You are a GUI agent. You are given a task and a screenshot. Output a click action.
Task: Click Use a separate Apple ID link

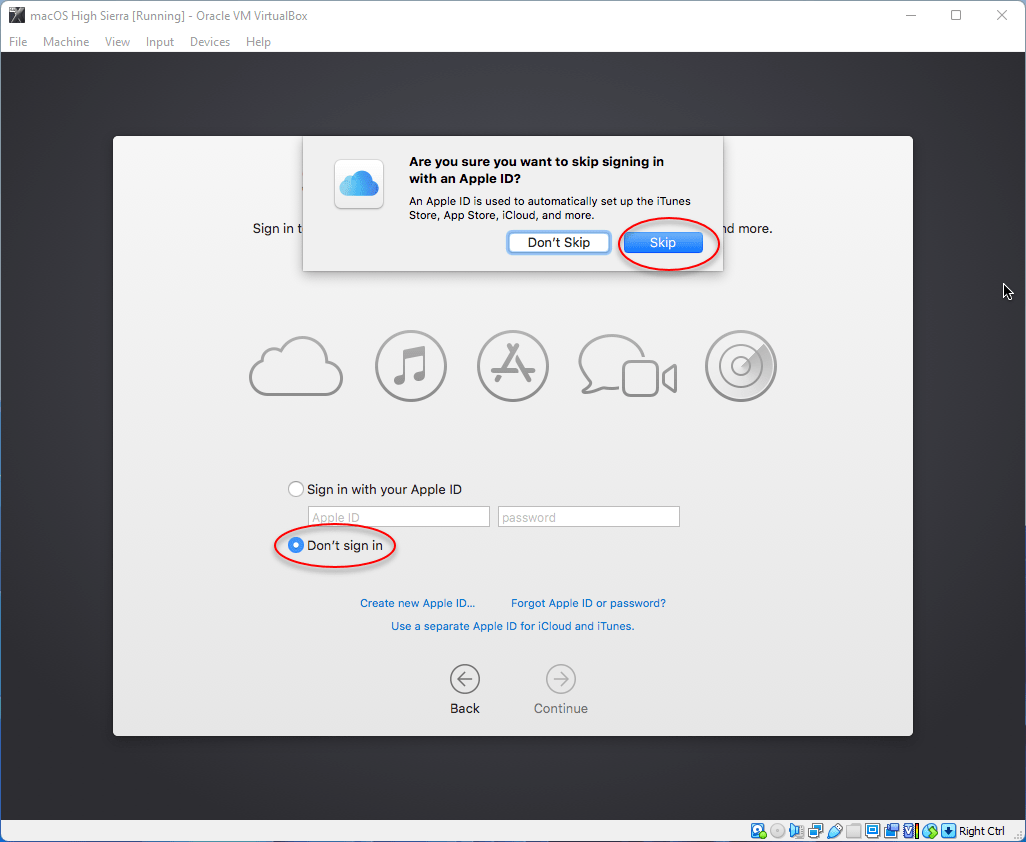click(513, 626)
